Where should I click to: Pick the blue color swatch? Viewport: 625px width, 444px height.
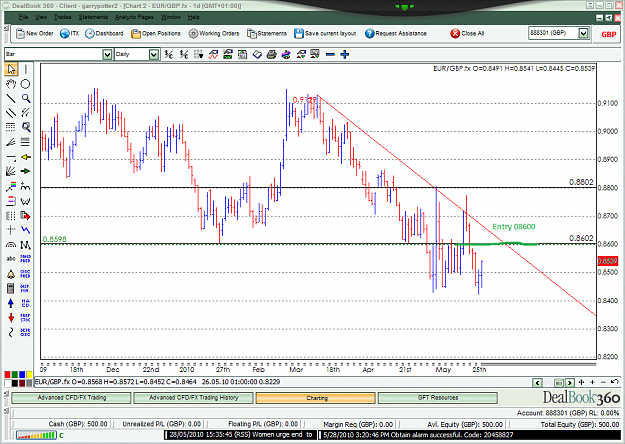22,375
